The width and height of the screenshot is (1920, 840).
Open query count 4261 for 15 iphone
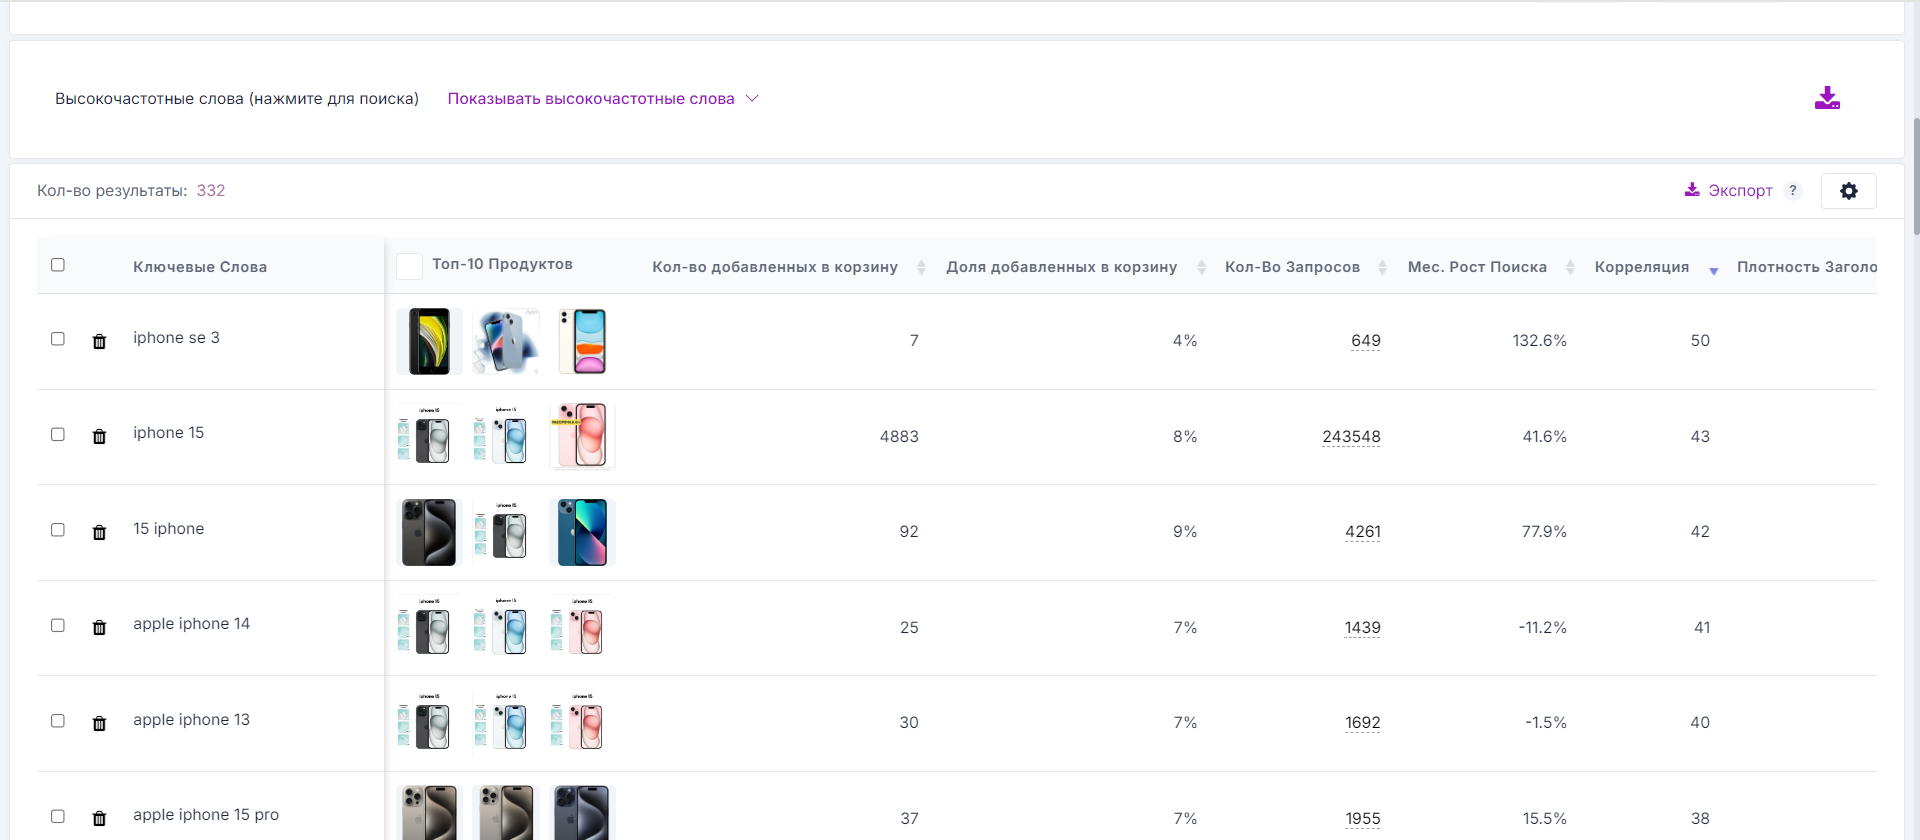click(1362, 532)
